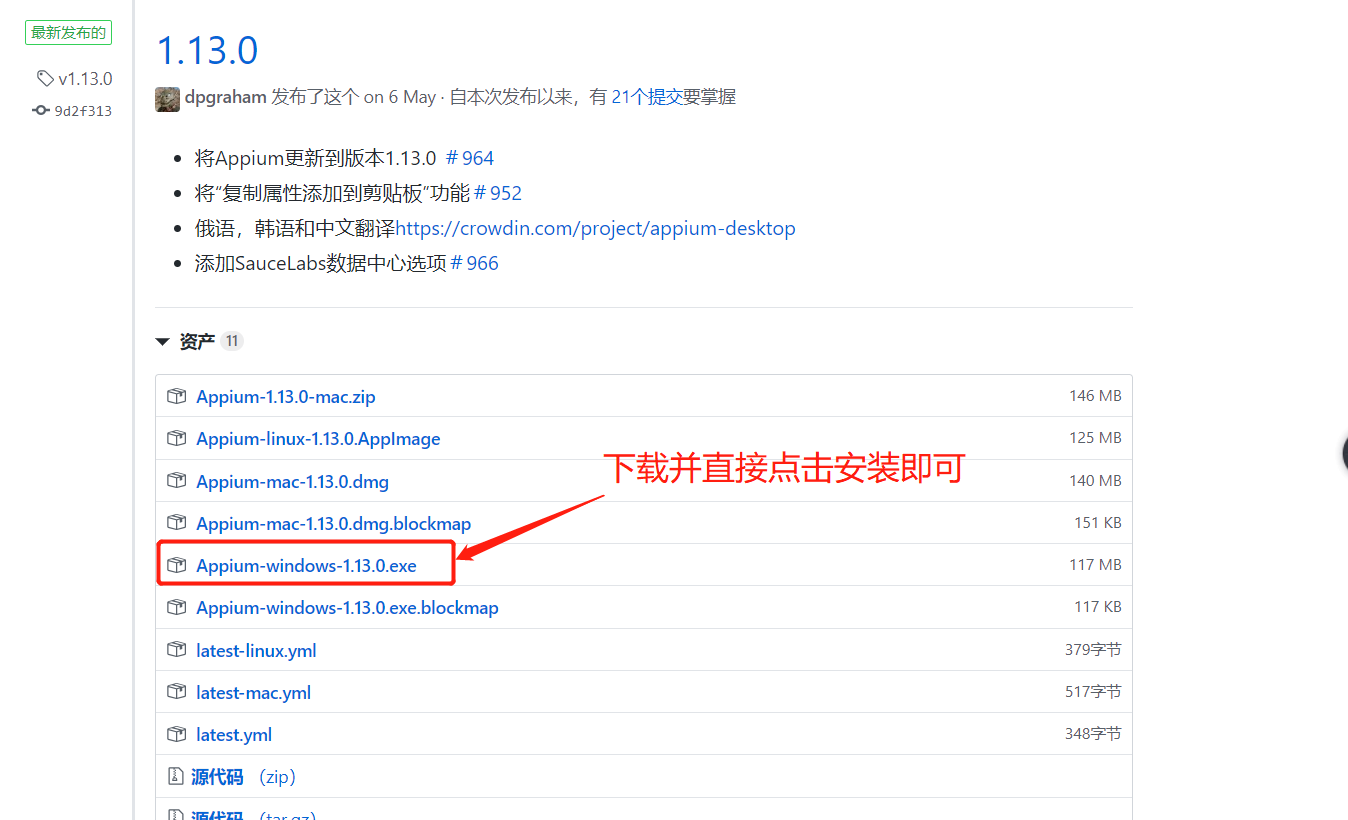Download latest.yml file
The height and width of the screenshot is (820, 1348).
tap(234, 735)
